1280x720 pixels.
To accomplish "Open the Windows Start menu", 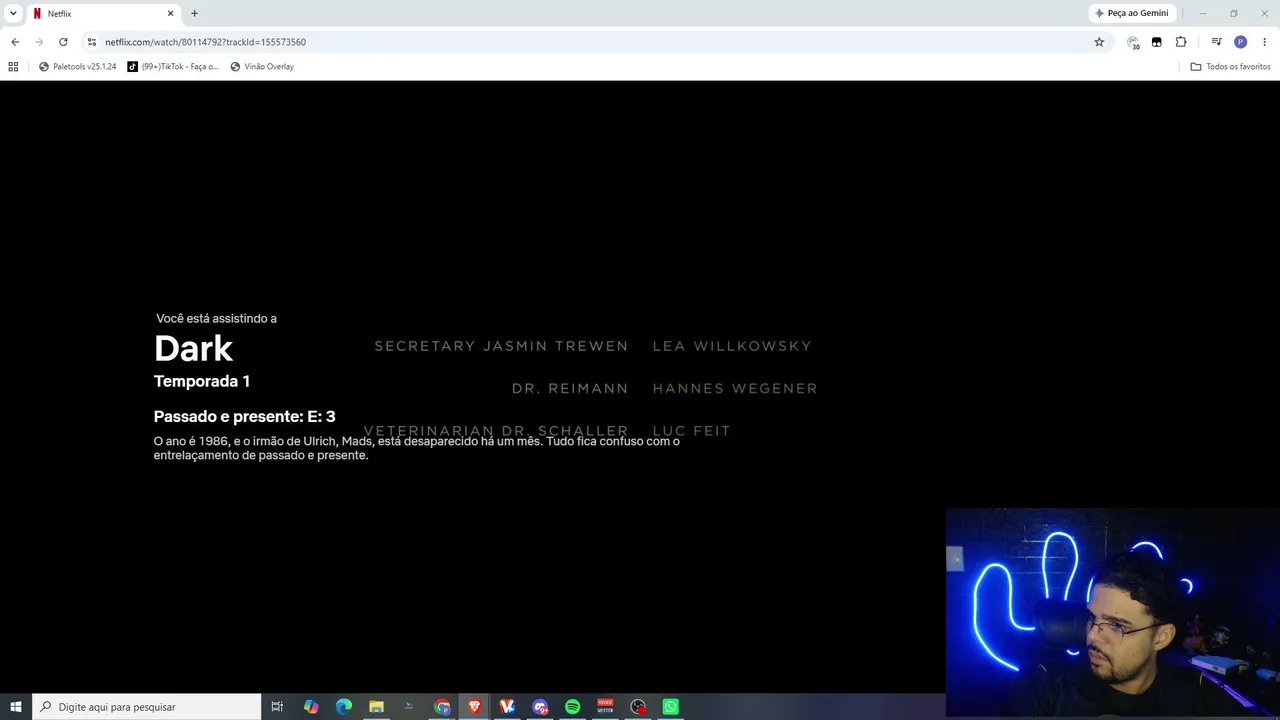I will click(16, 707).
